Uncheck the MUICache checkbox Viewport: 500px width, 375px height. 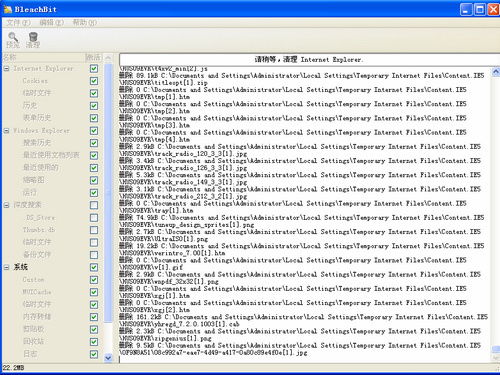pyautogui.click(x=94, y=292)
